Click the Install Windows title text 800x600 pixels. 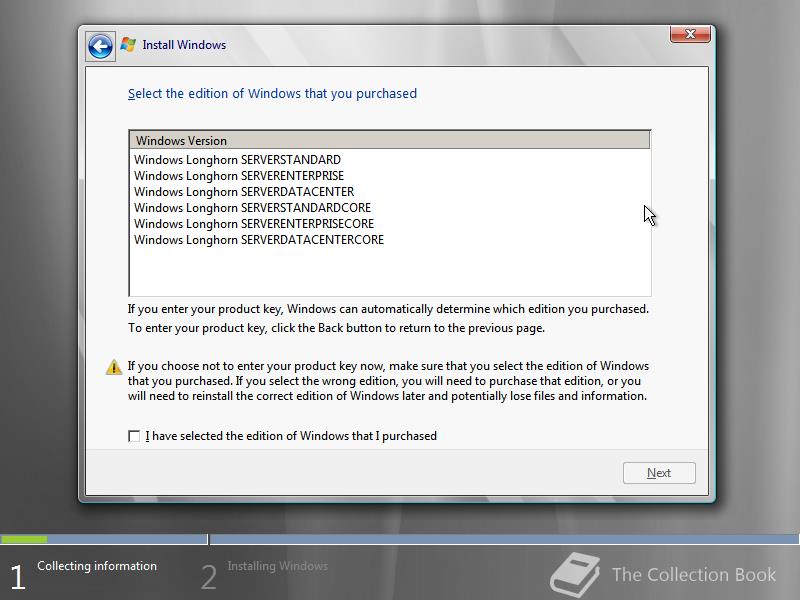click(x=184, y=45)
